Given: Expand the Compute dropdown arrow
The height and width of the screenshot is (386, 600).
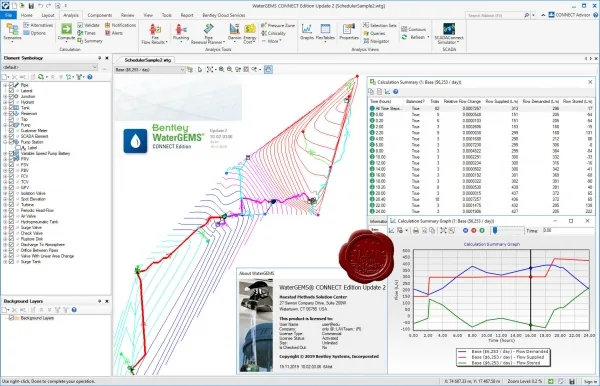Looking at the screenshot, I should (x=66, y=41).
